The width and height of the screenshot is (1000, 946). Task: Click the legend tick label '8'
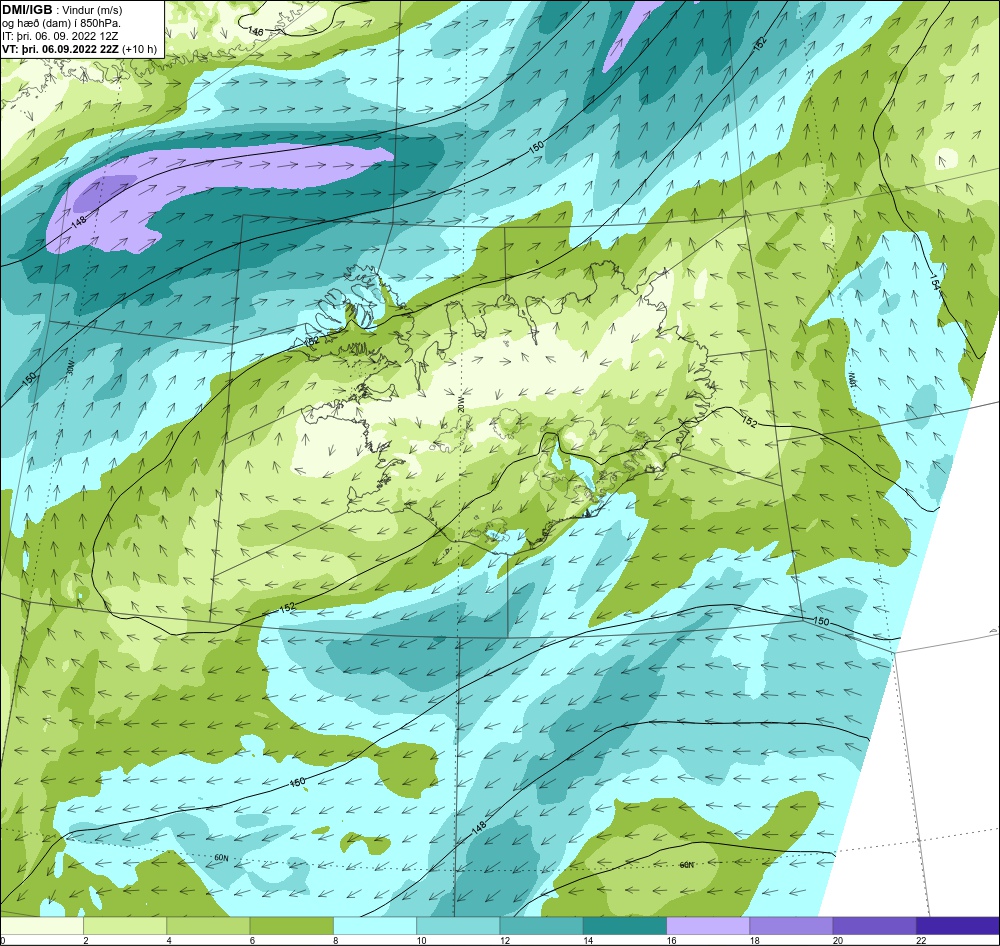[335, 940]
